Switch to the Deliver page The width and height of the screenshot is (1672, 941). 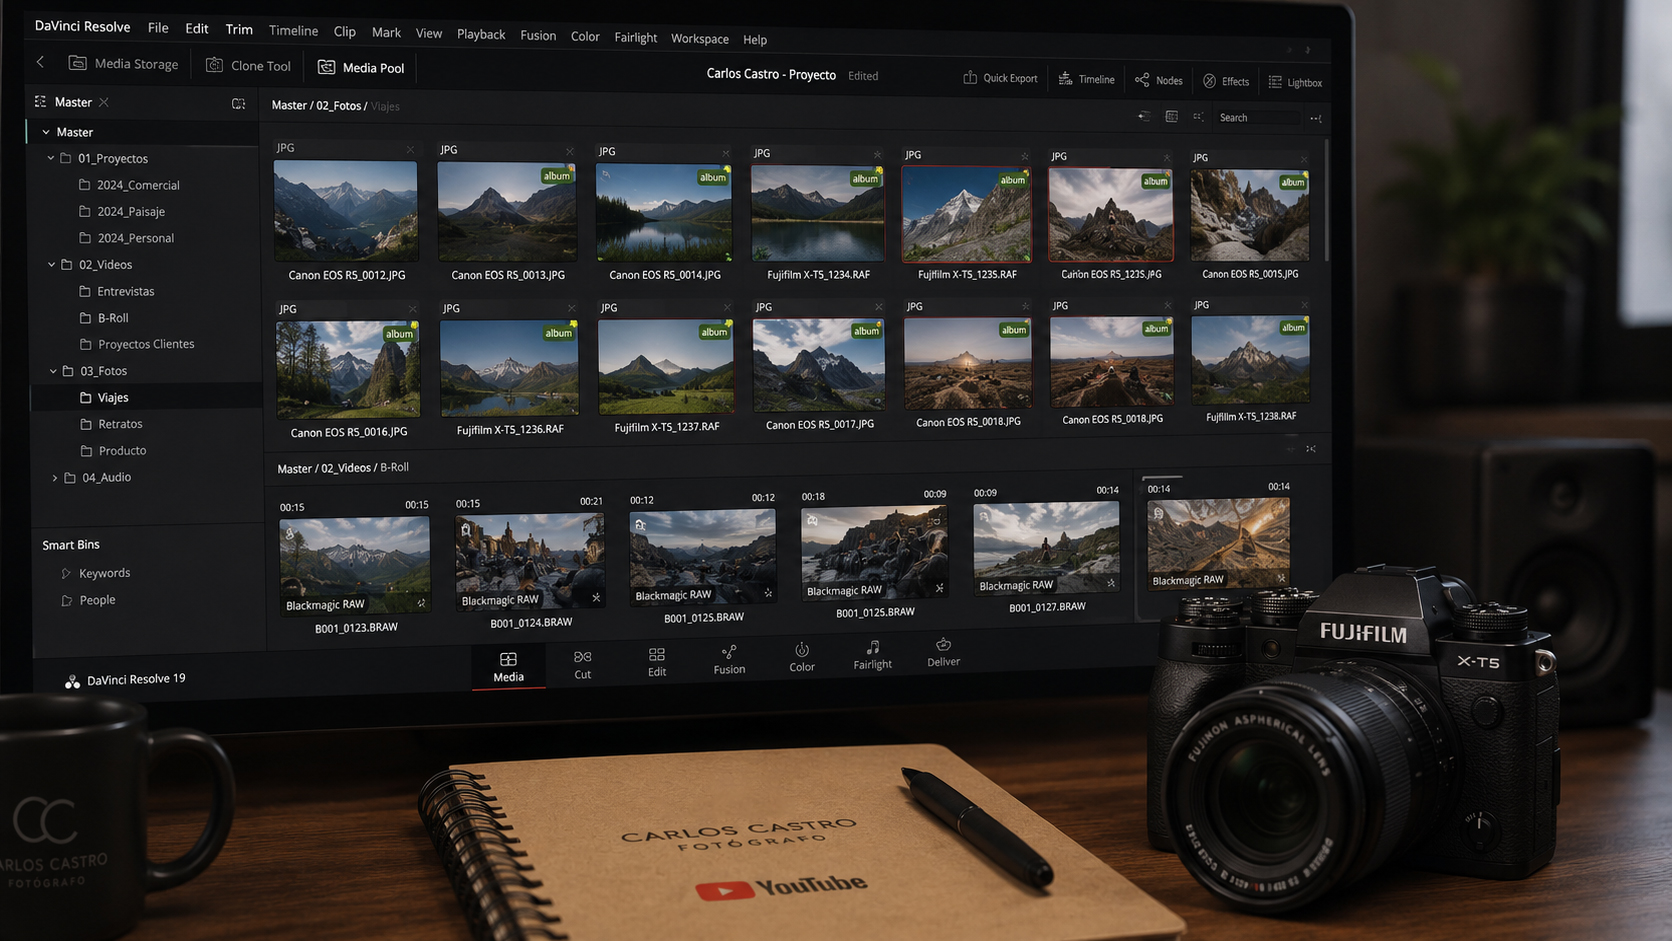943,652
